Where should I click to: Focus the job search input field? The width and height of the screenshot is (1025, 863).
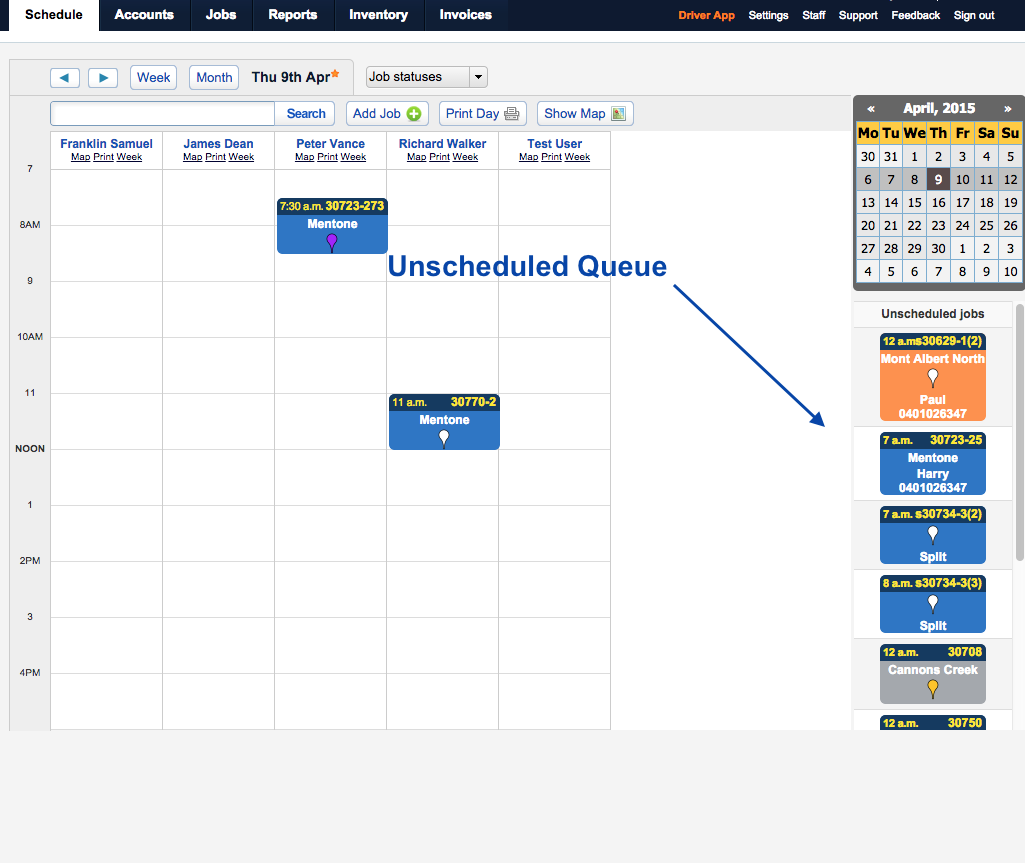pyautogui.click(x=163, y=114)
